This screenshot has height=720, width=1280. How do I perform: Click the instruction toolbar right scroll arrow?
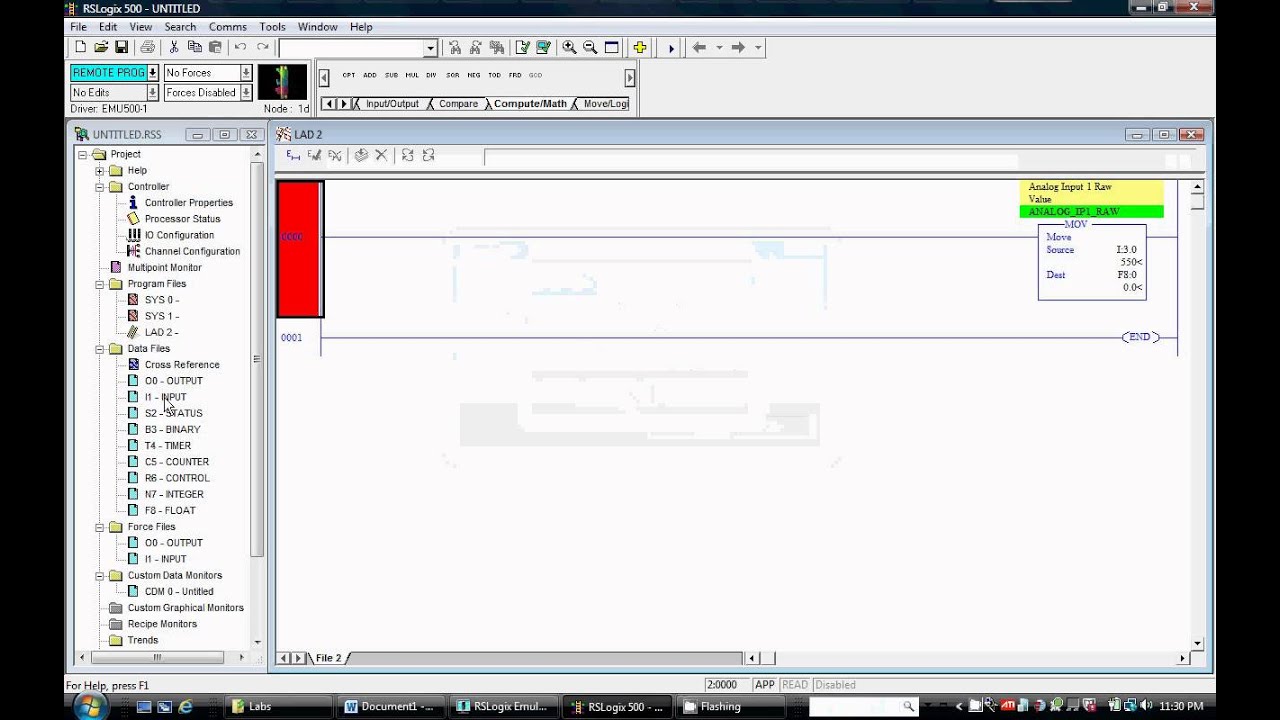tap(630, 77)
